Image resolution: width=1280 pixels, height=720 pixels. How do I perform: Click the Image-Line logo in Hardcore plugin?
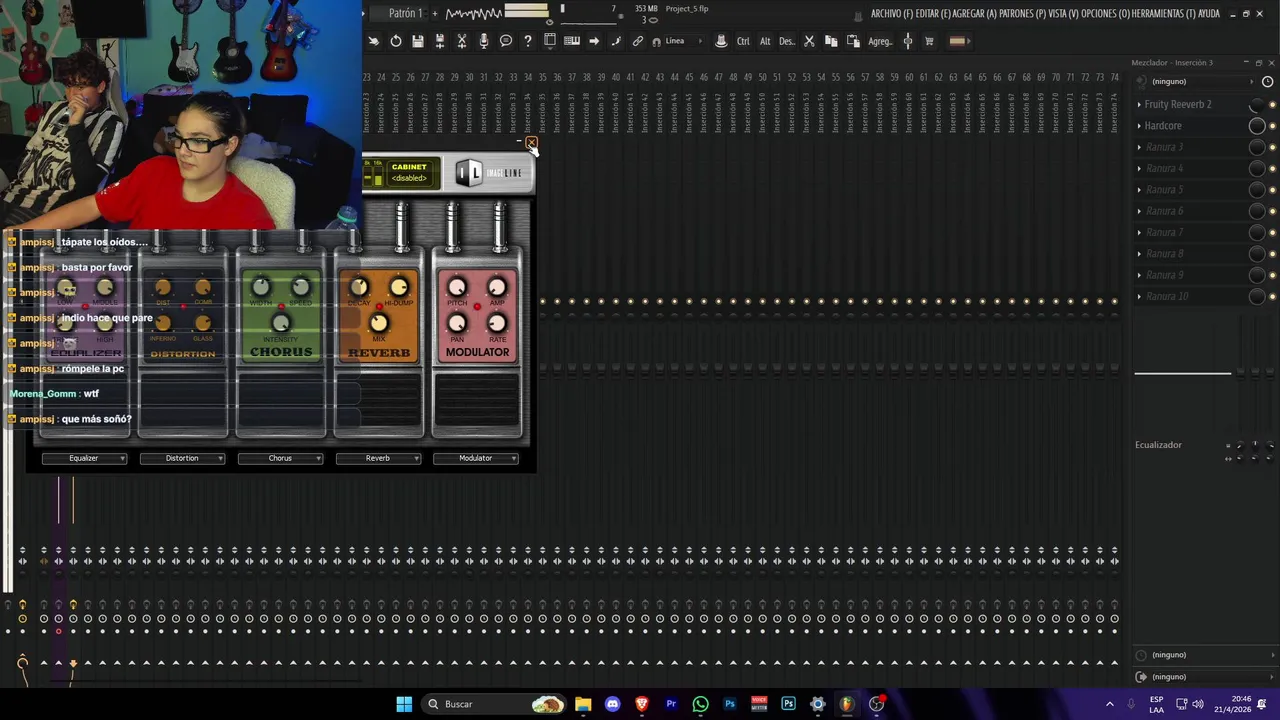[490, 173]
